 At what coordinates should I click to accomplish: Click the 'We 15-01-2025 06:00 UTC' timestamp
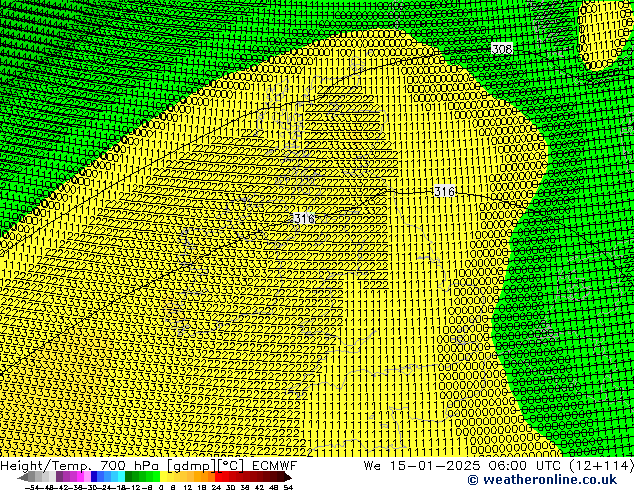464,466
